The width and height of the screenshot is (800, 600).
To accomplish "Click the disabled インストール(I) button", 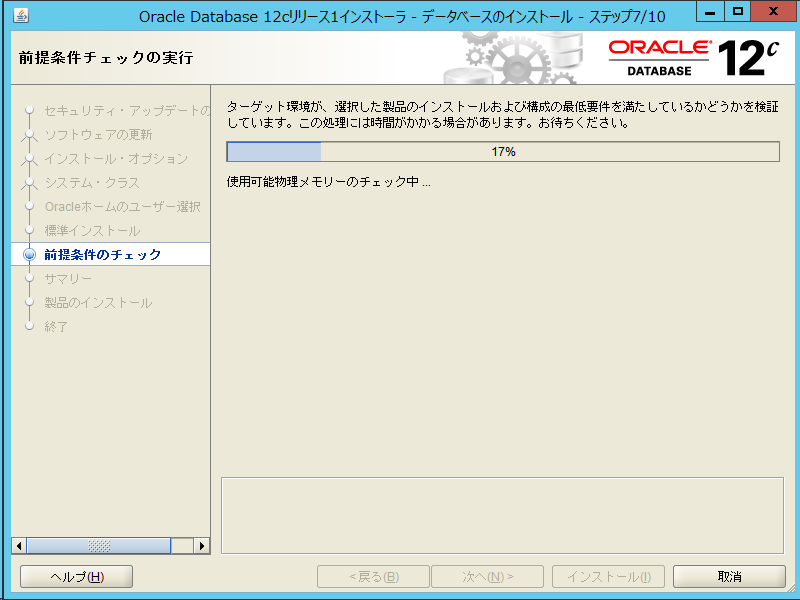I will click(608, 577).
